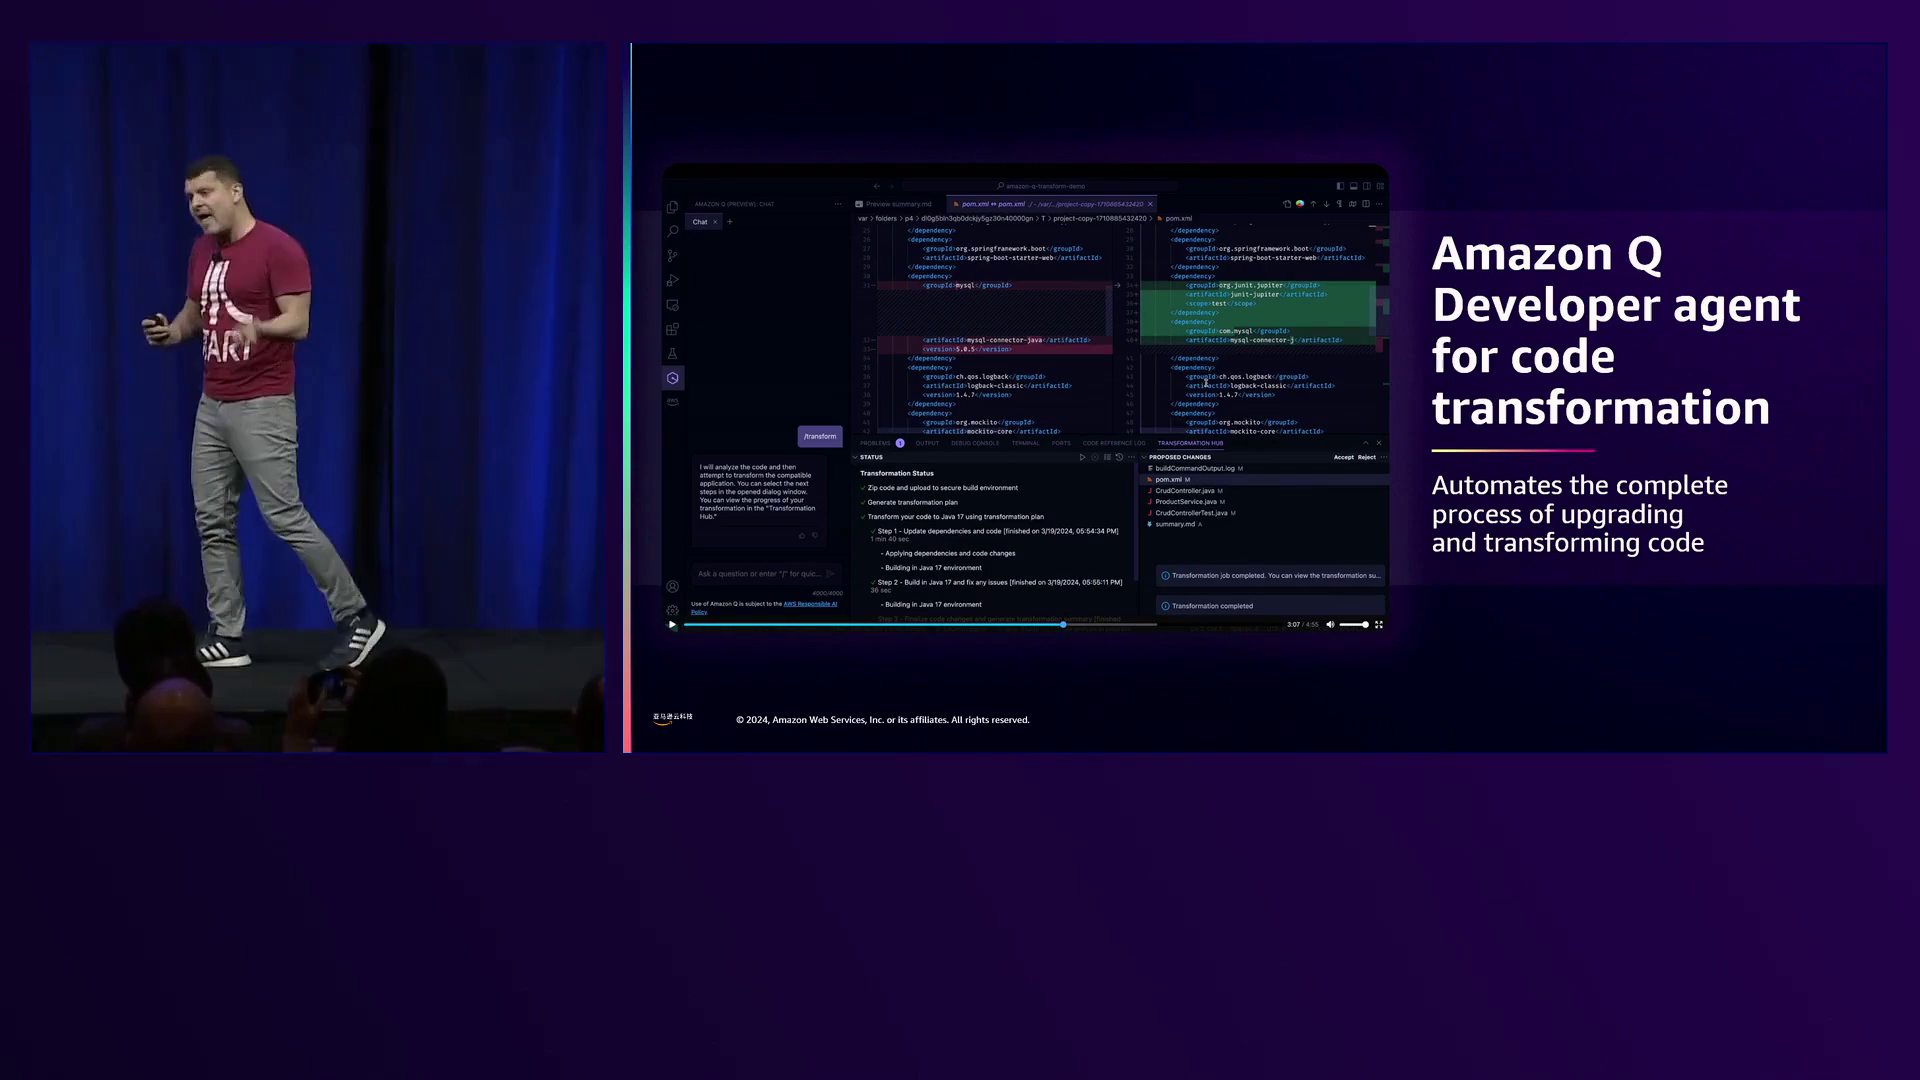The image size is (1920, 1080).
Task: Click the history icon in the Status panel header
Action: click(1119, 457)
